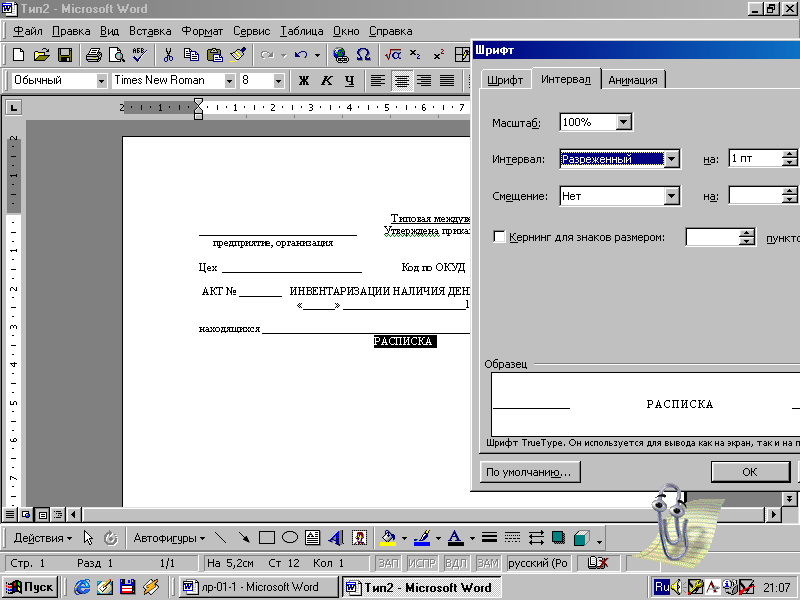
Task: Toggle underline (Ч) formatting
Action: (x=349, y=81)
